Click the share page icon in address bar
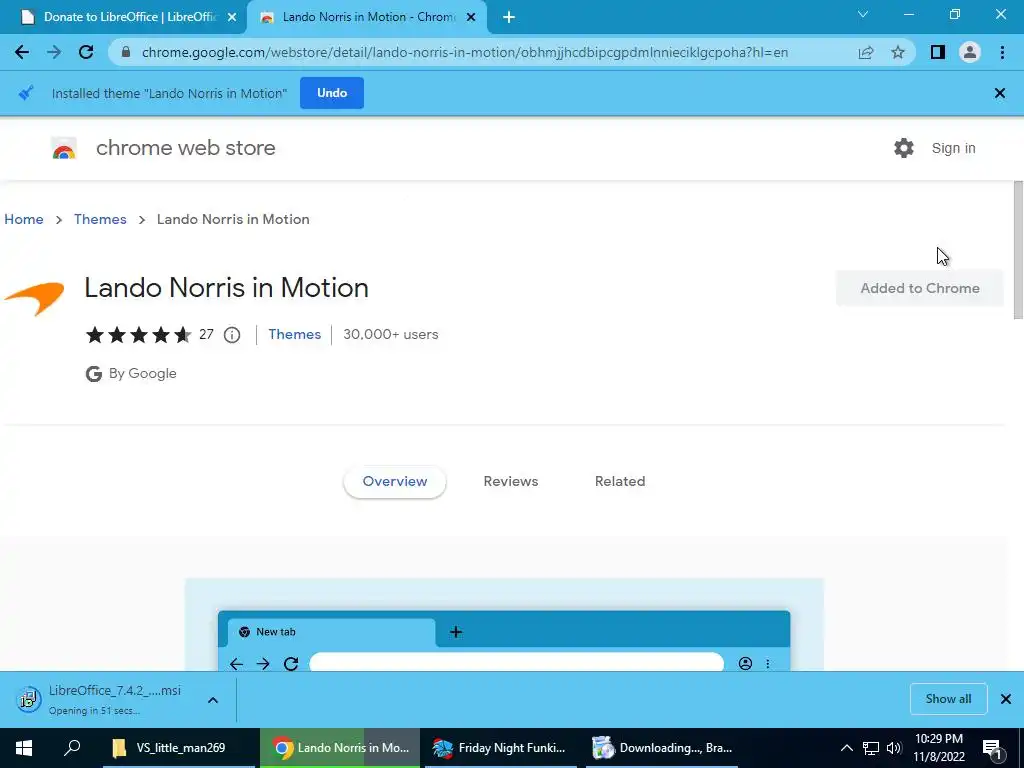Image resolution: width=1024 pixels, height=768 pixels. pos(866,52)
